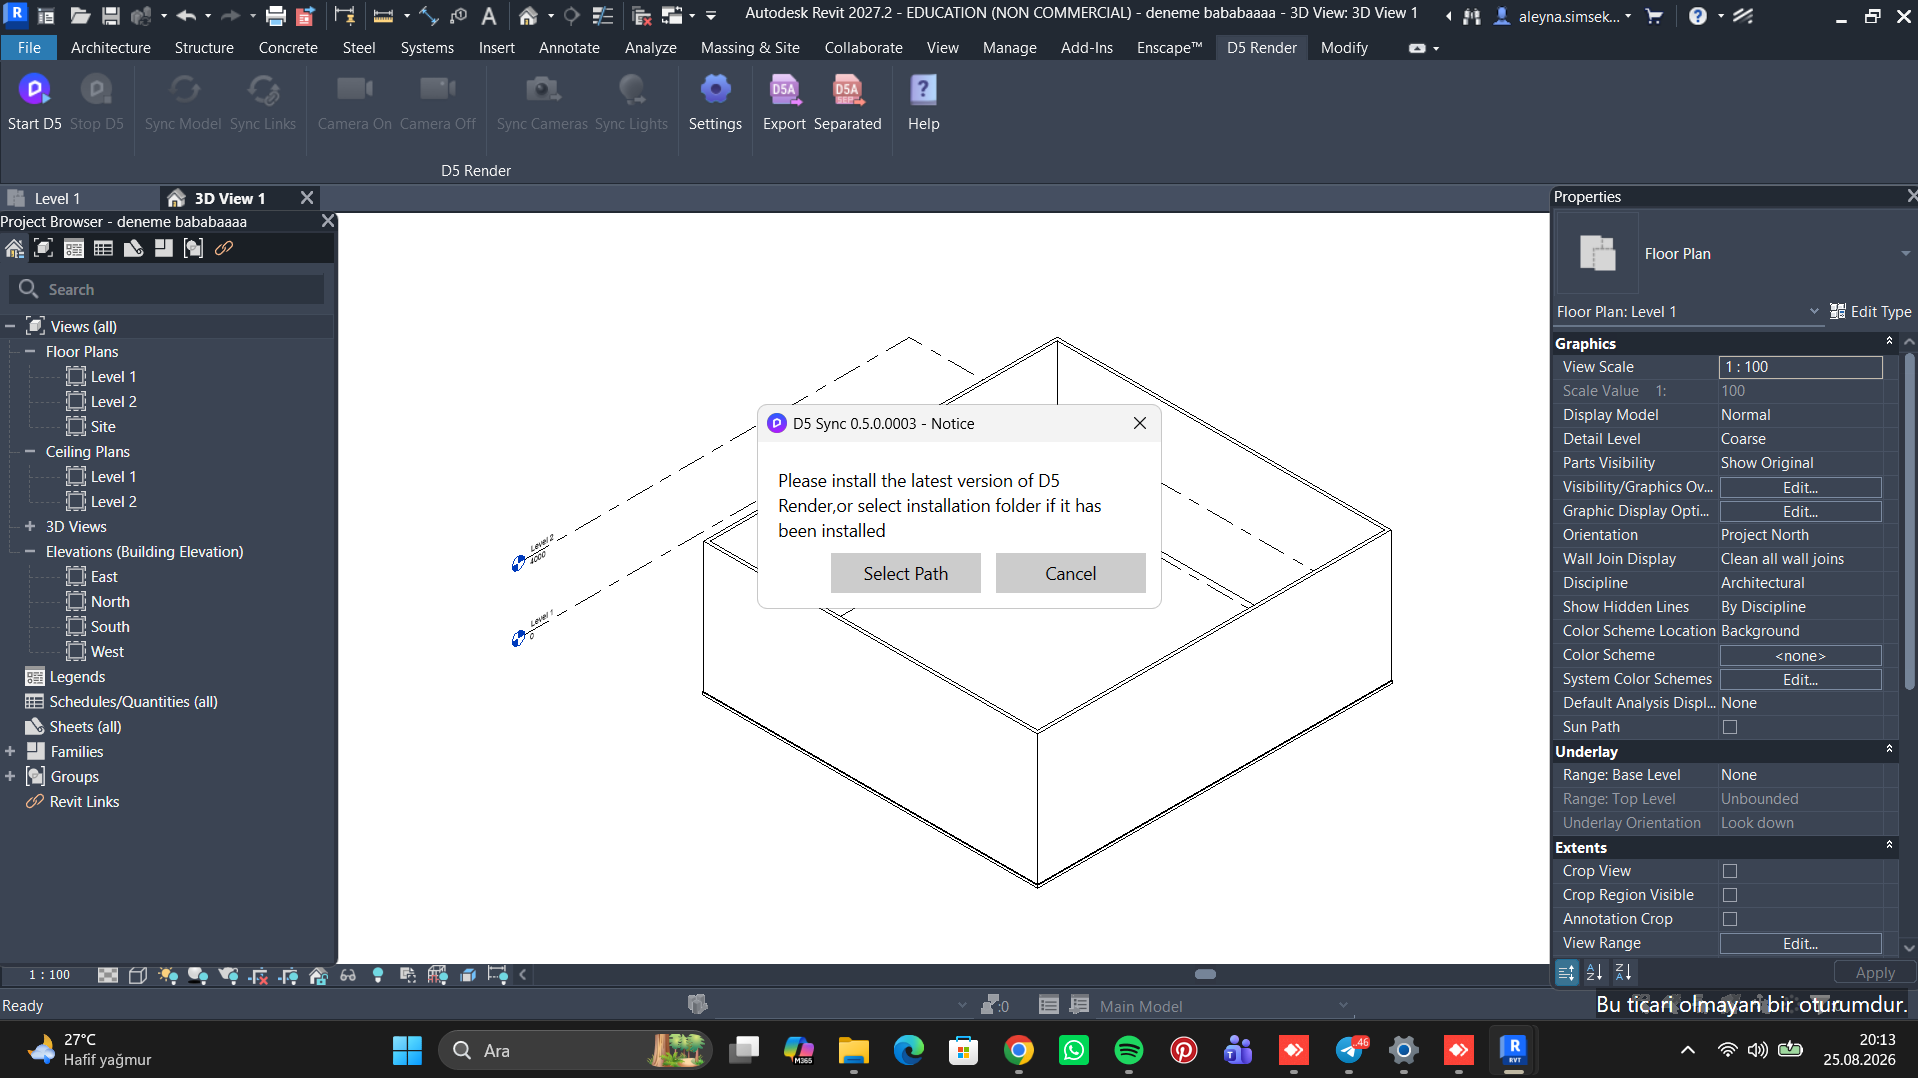Open the Windows Start menu

point(407,1050)
